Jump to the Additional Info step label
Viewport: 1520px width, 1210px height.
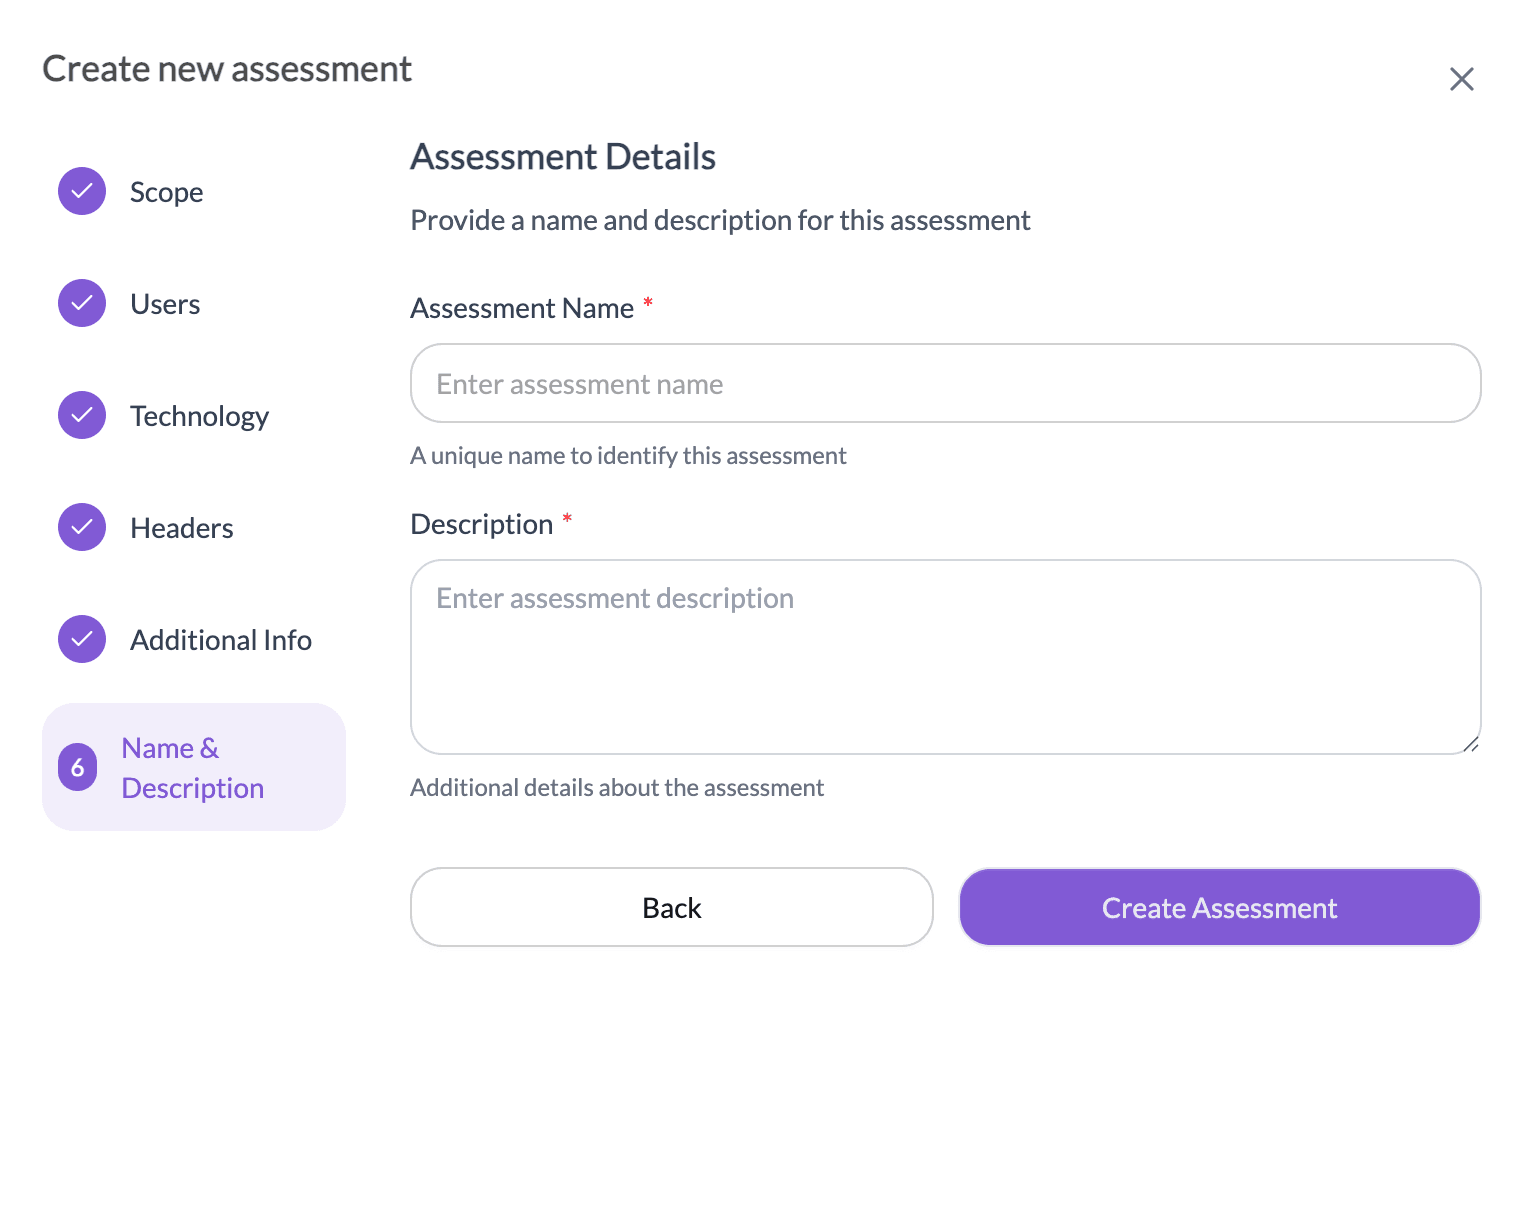pyautogui.click(x=220, y=640)
